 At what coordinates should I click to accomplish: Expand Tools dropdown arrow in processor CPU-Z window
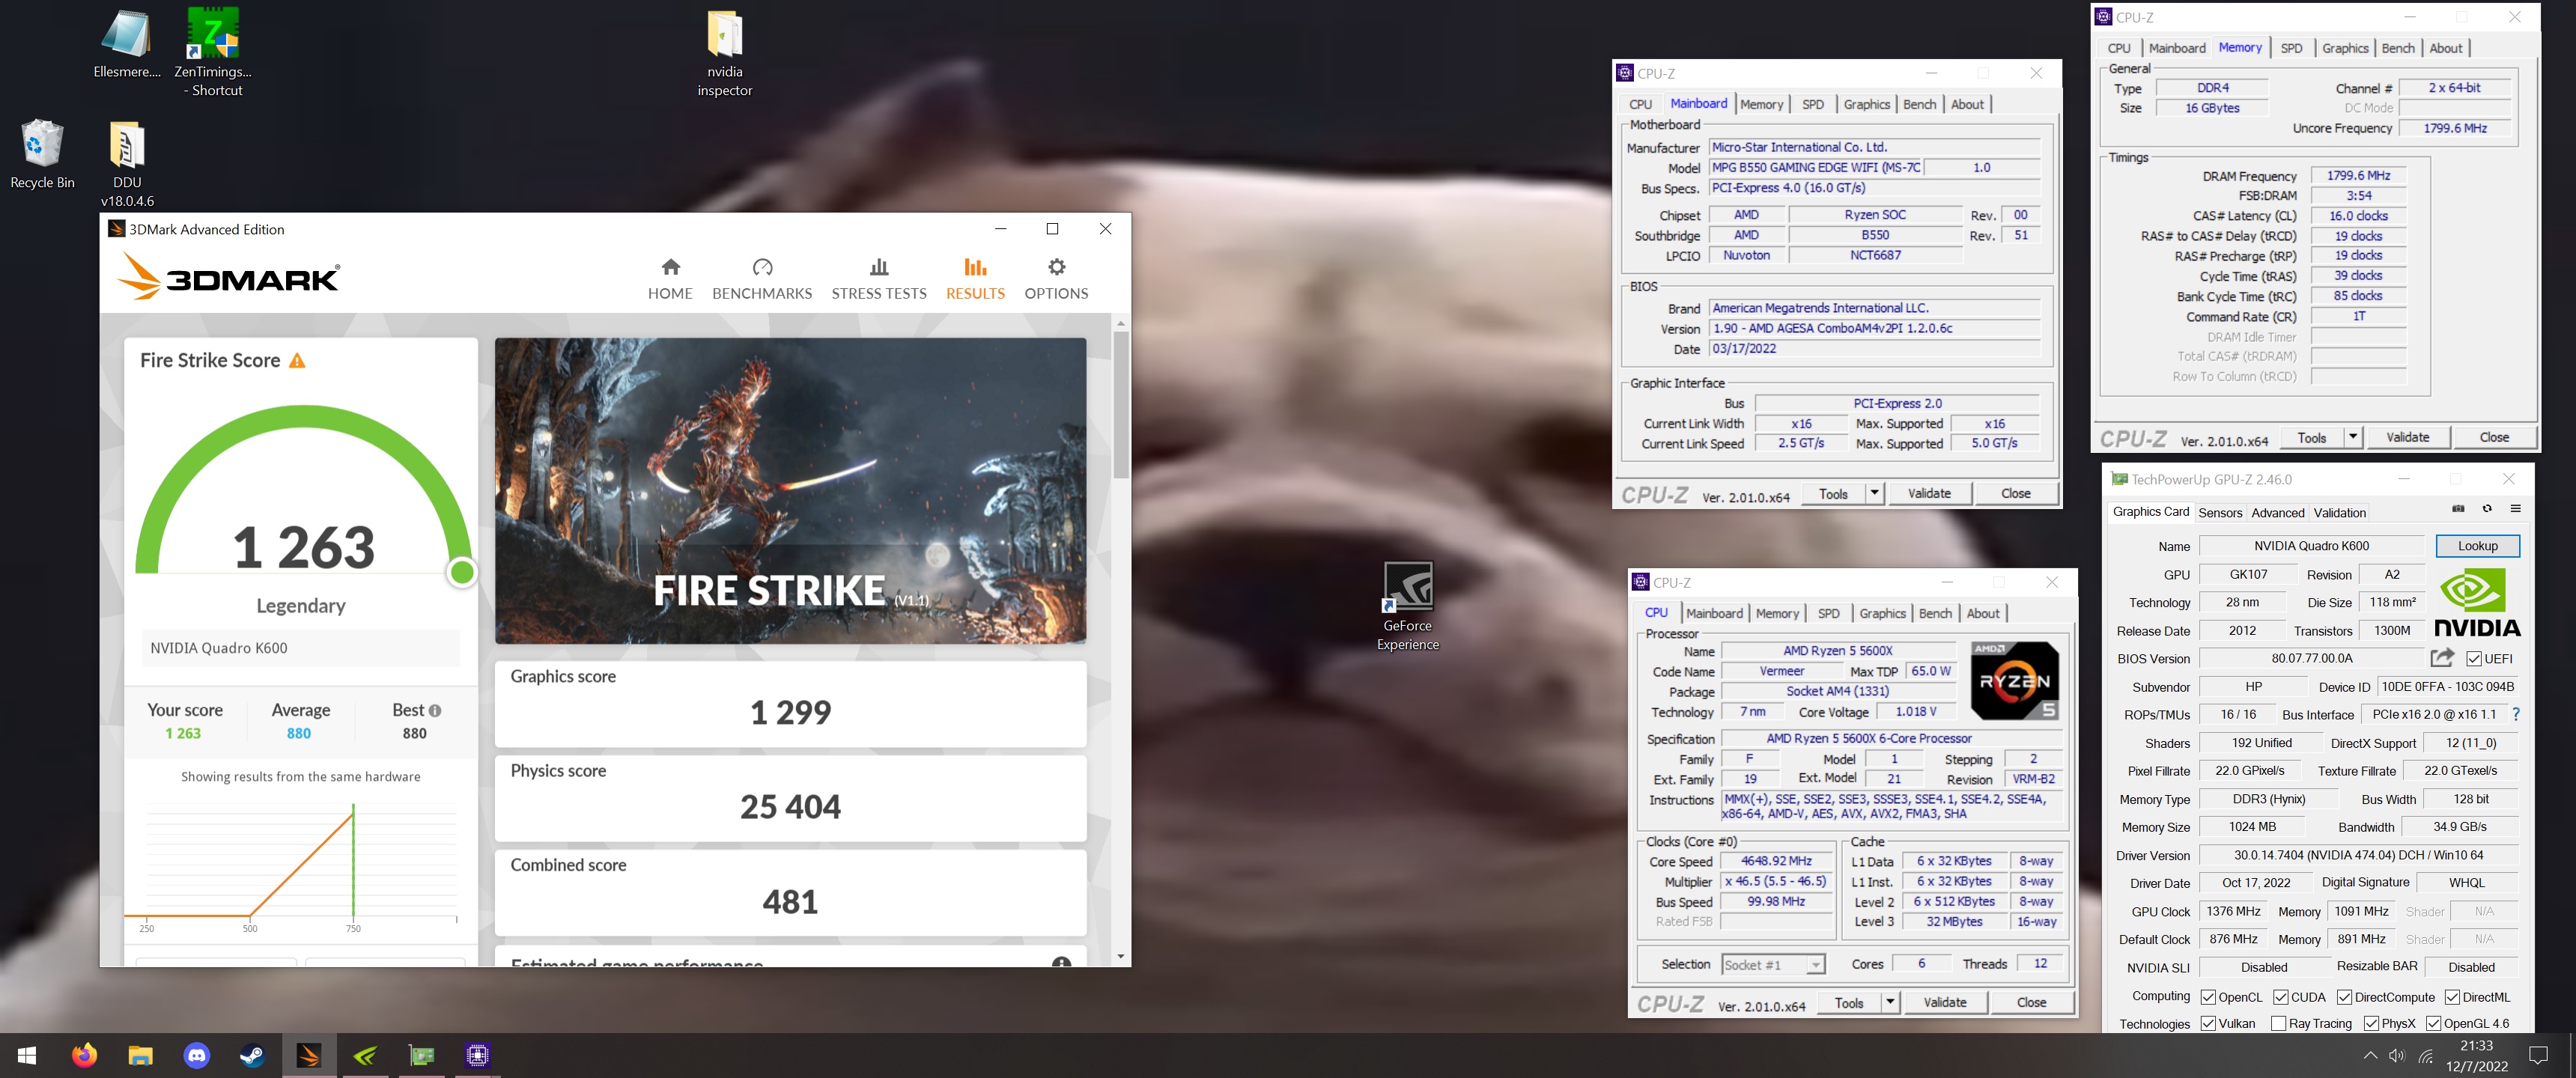click(1890, 1002)
